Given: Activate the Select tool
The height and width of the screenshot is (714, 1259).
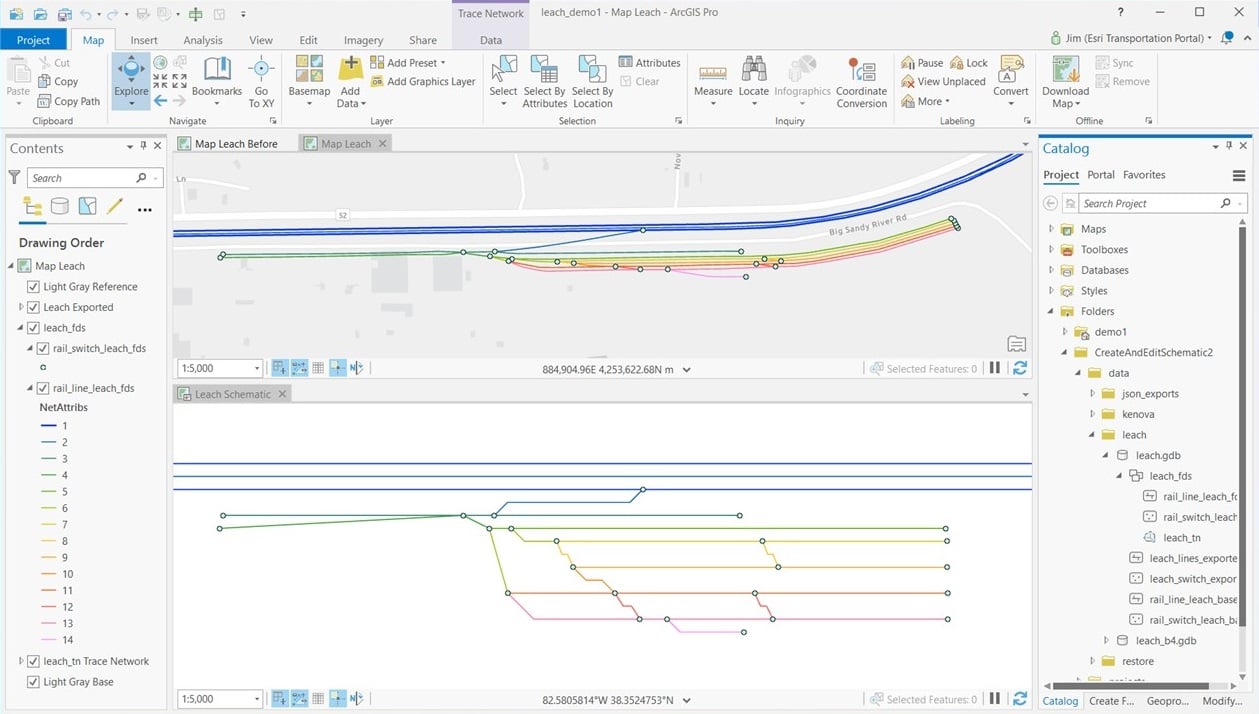Looking at the screenshot, I should click(503, 81).
